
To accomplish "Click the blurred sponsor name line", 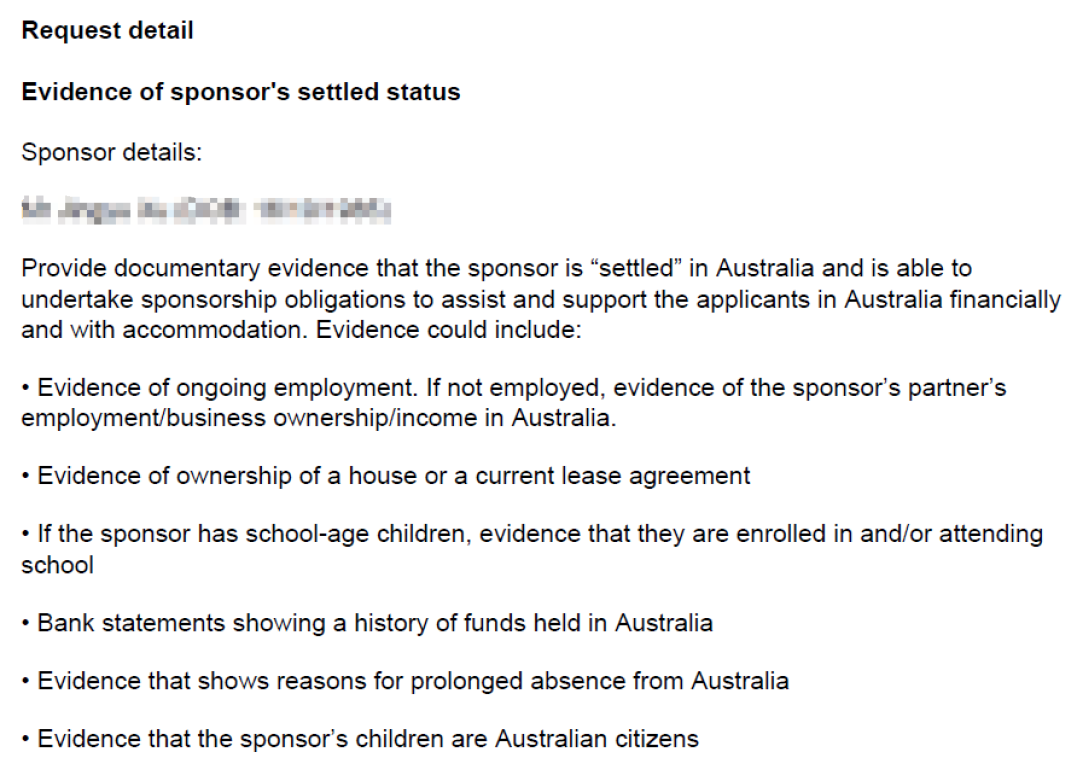I will [205, 210].
